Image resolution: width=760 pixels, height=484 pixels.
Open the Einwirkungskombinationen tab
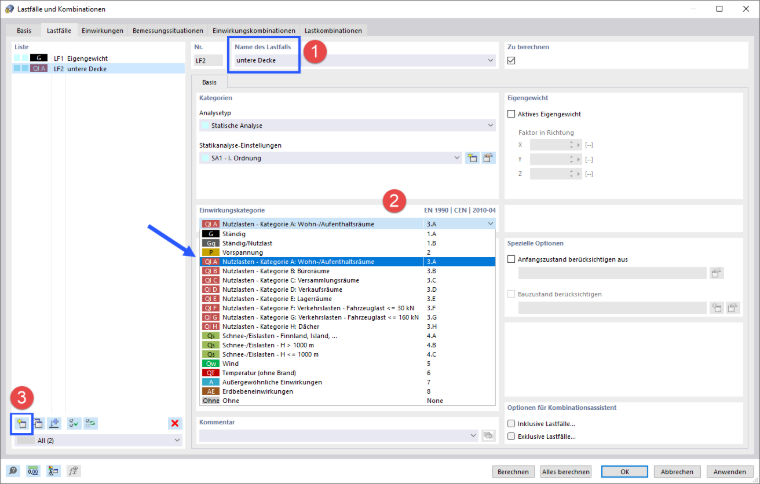[x=253, y=31]
